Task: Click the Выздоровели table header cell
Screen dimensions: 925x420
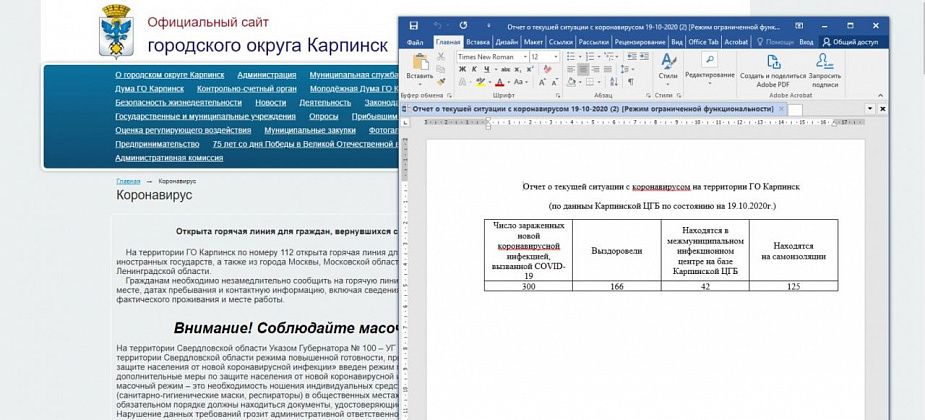Action: pyautogui.click(x=616, y=251)
